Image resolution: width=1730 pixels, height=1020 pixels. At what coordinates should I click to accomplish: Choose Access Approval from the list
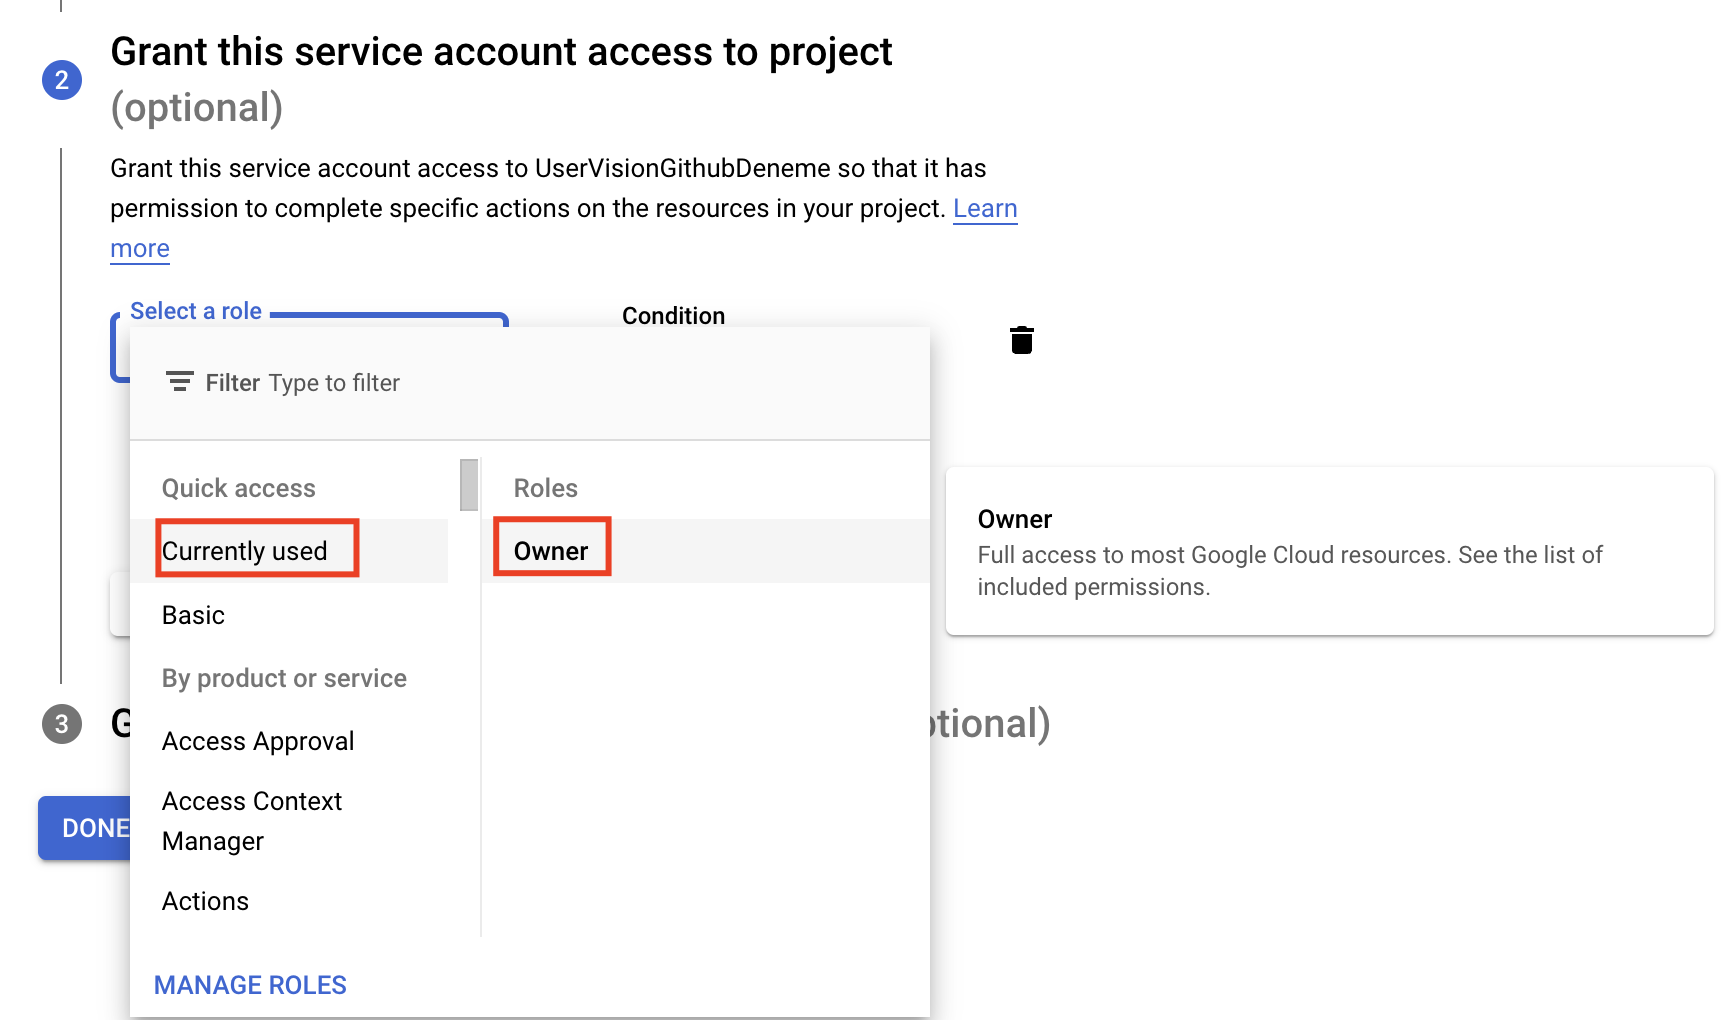pos(258,740)
